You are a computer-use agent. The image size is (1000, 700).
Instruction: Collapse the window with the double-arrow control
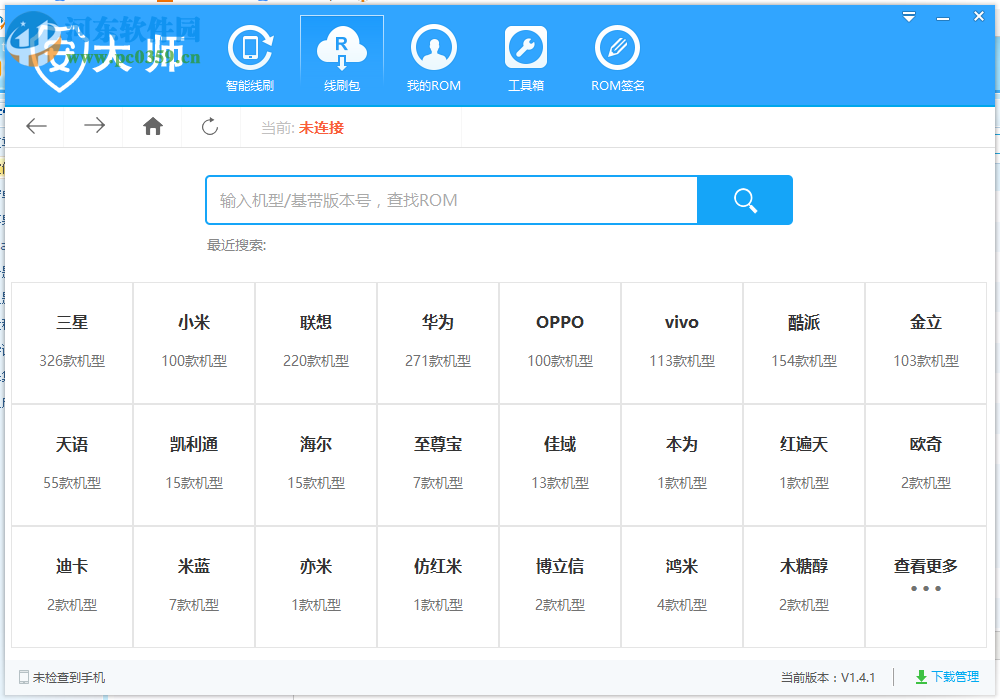tap(908, 16)
